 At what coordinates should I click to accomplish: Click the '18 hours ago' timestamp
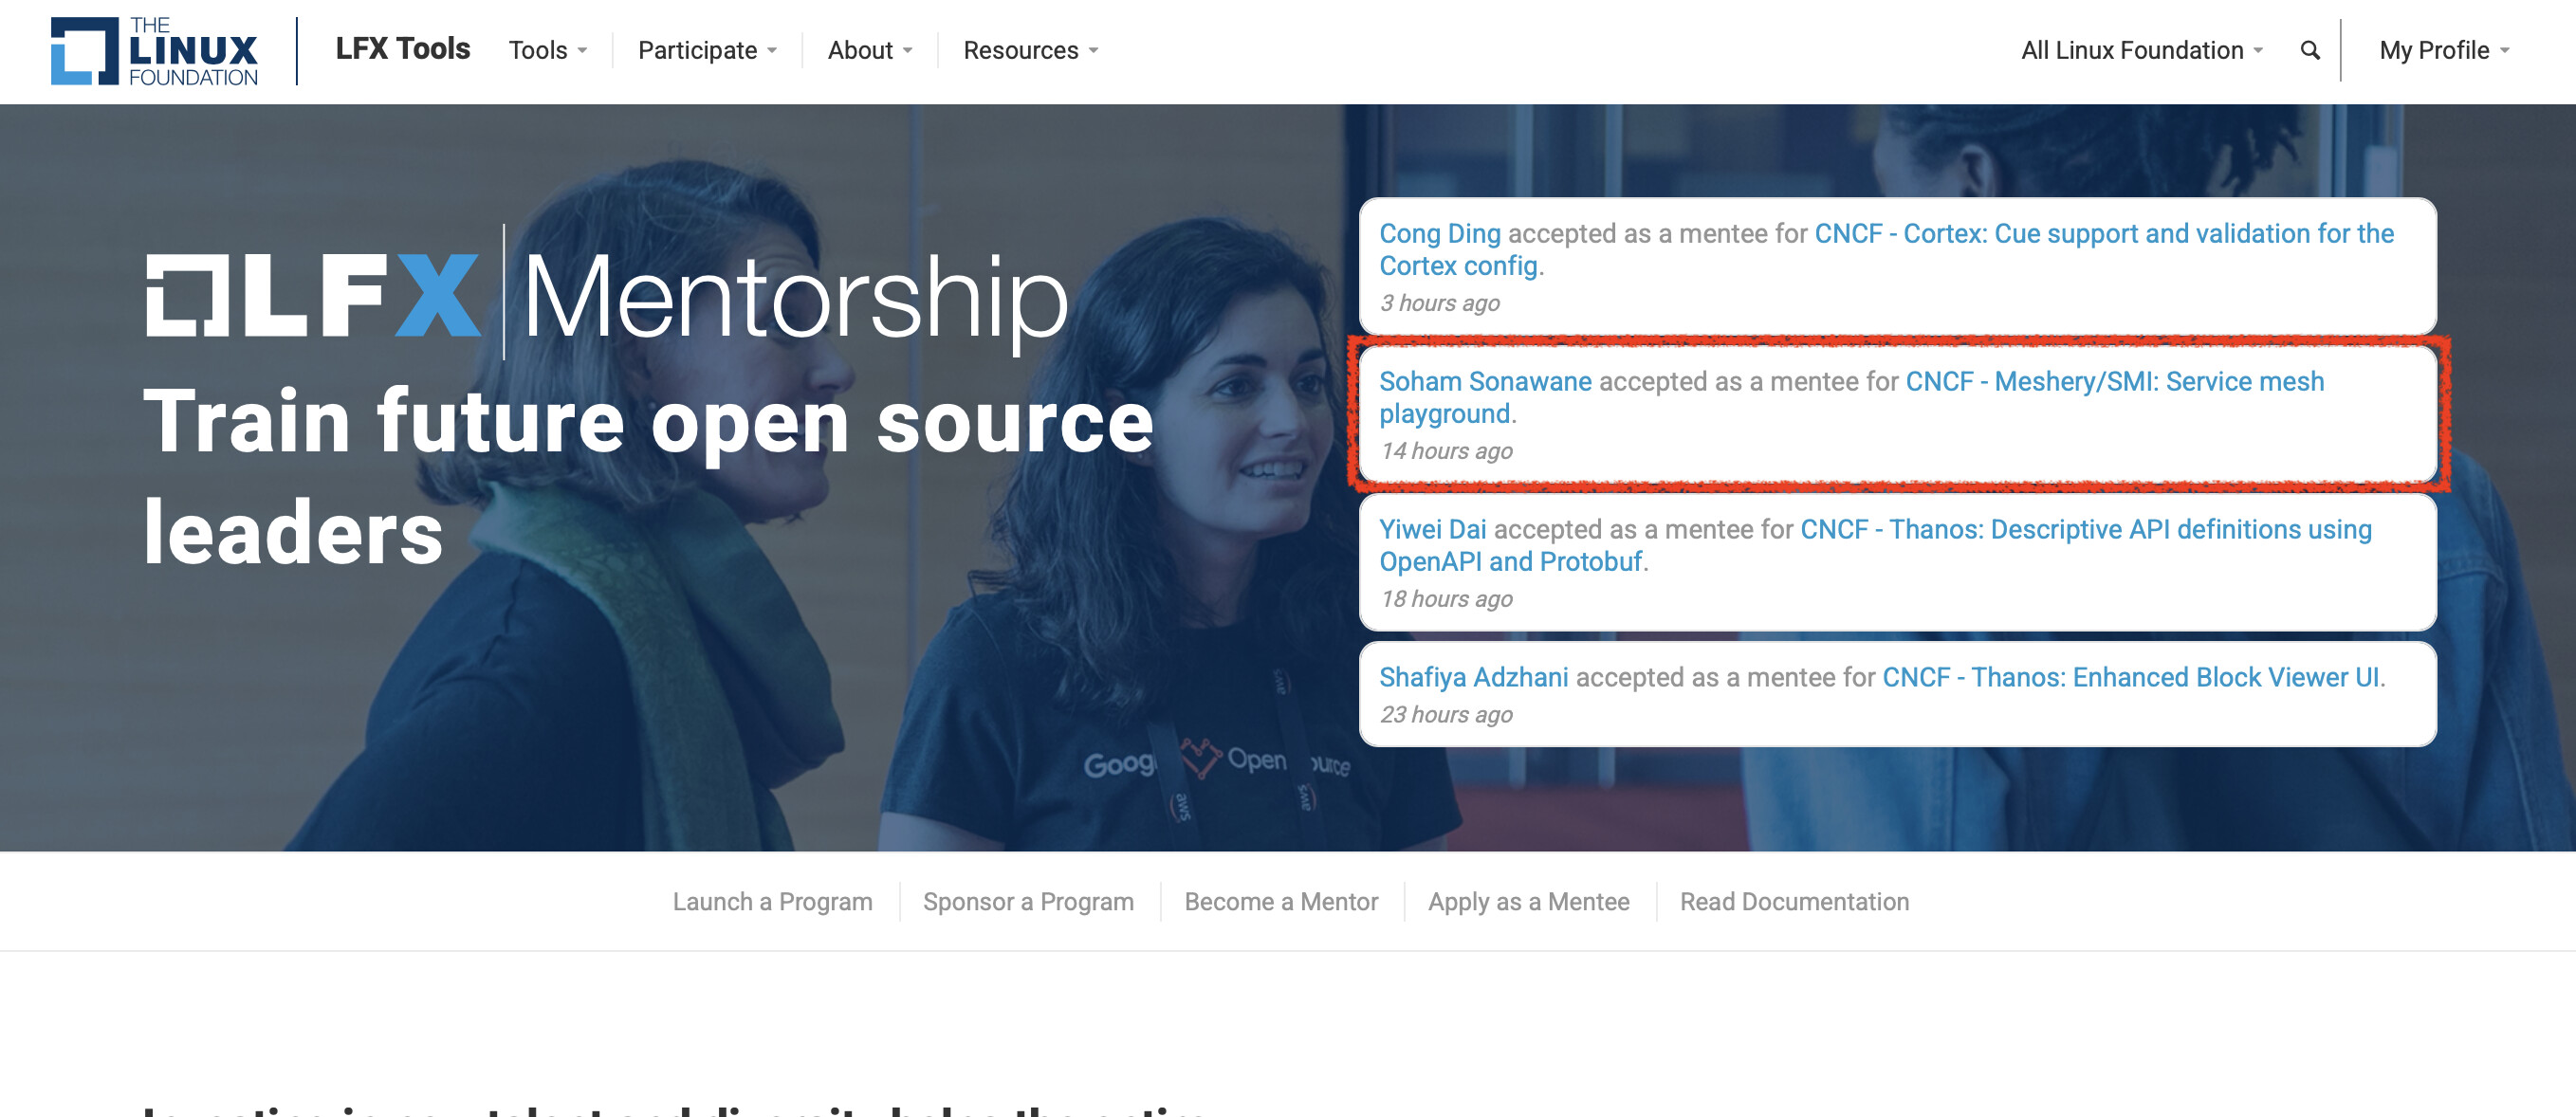tap(1446, 599)
